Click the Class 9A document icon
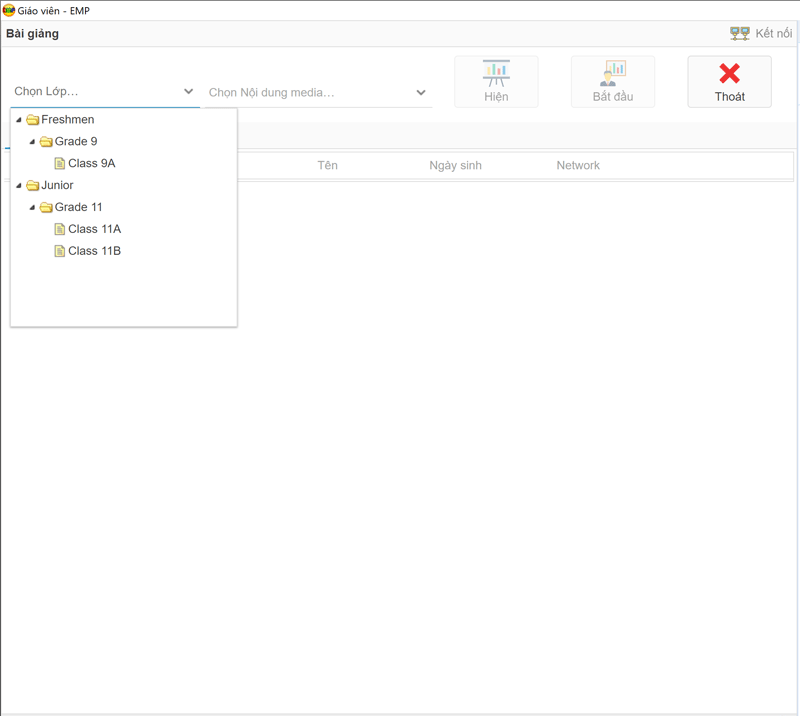The image size is (800, 716). pyautogui.click(x=60, y=163)
